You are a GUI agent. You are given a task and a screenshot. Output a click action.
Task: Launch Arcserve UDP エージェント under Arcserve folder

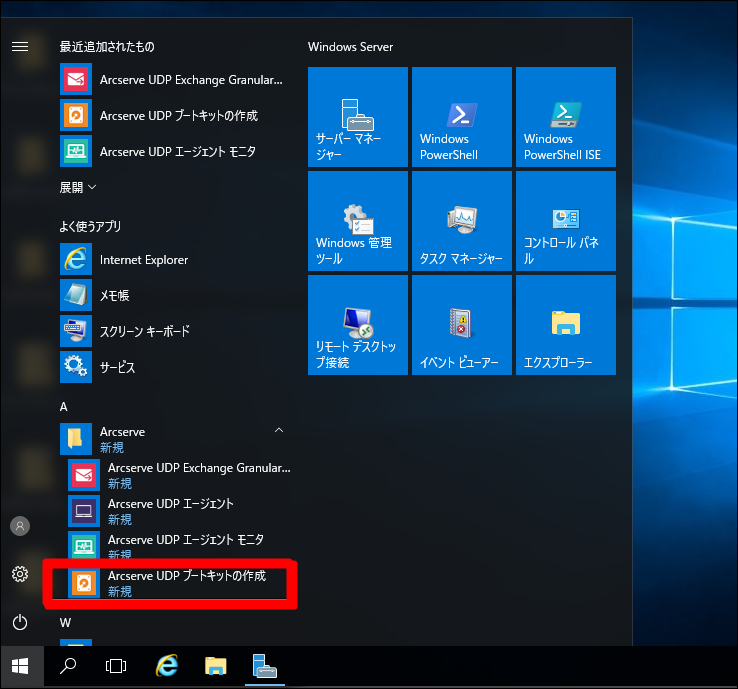[x=179, y=511]
